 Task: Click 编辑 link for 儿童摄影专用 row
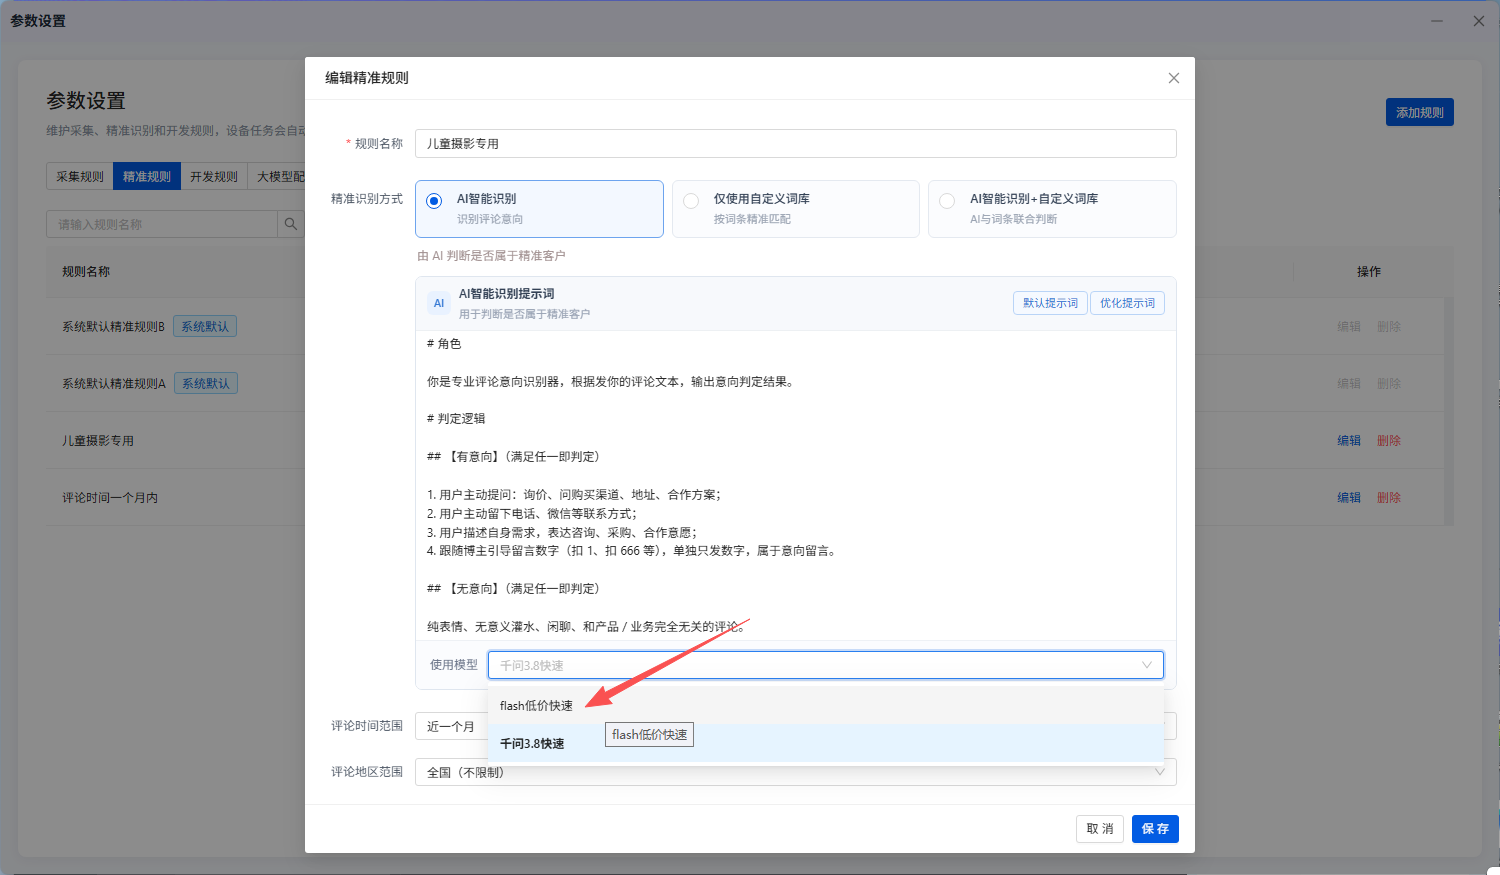tap(1349, 440)
